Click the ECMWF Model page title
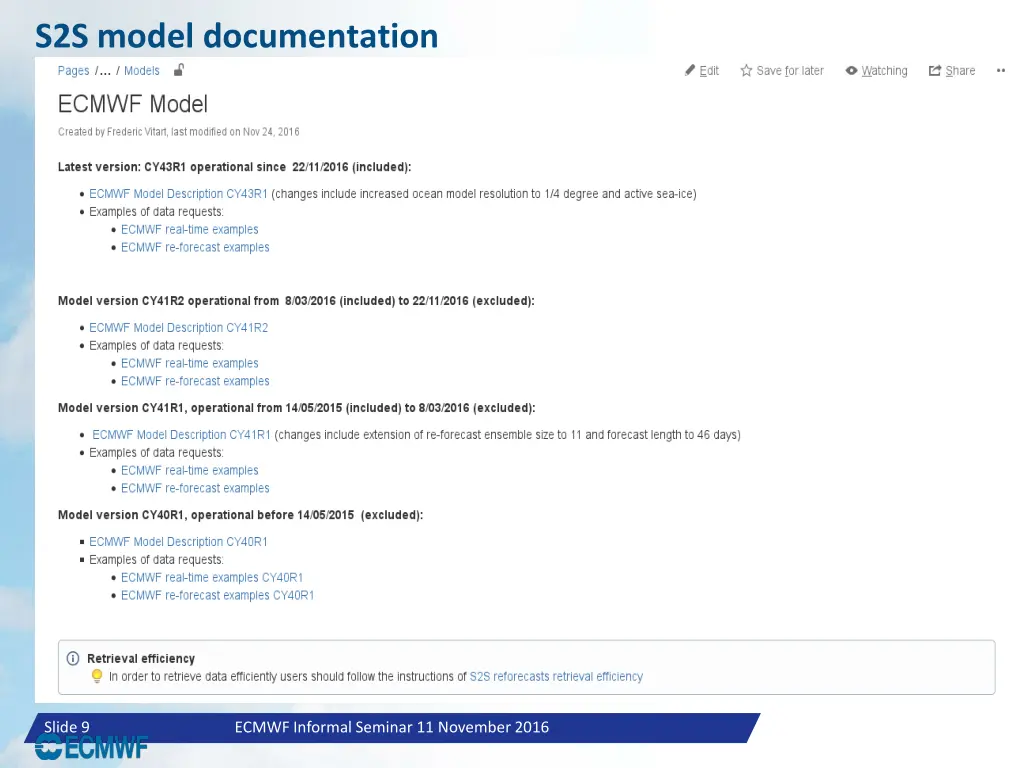The width and height of the screenshot is (1024, 768). click(133, 104)
